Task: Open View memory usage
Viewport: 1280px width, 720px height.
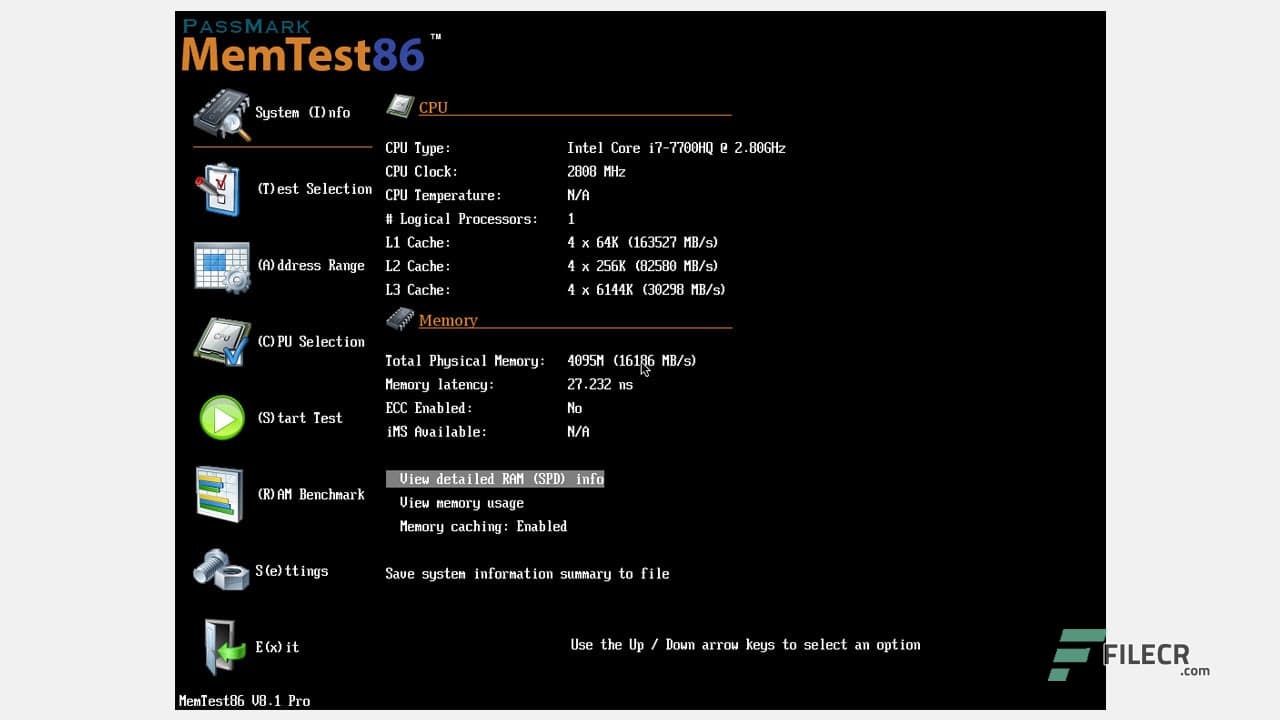Action: pos(461,502)
